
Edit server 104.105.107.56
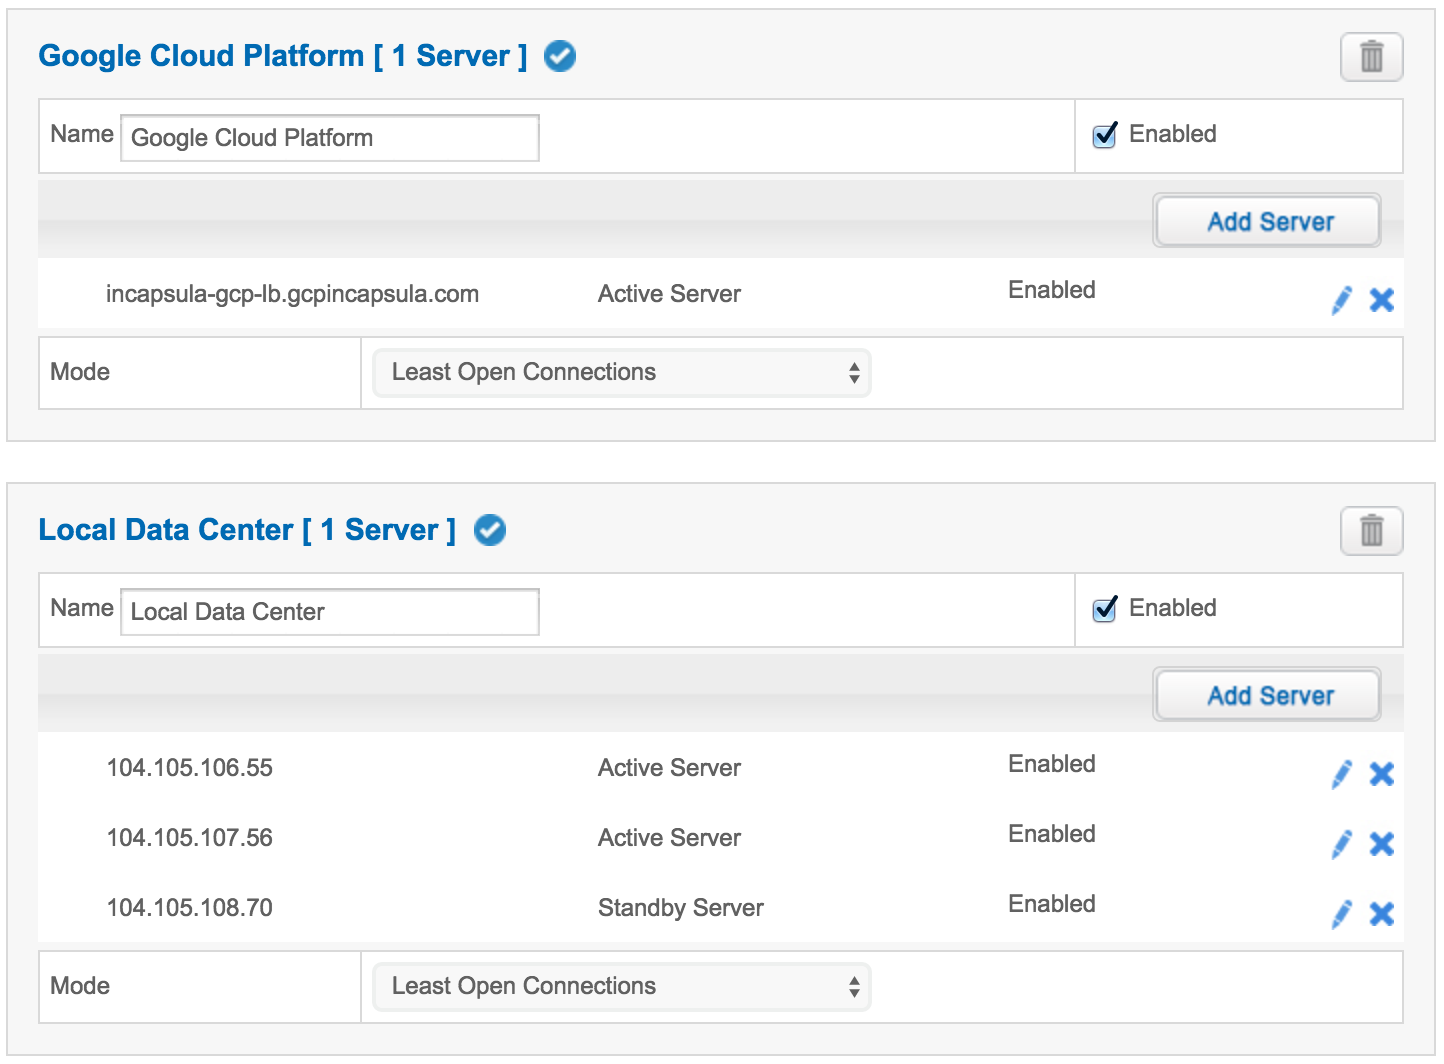tap(1341, 844)
